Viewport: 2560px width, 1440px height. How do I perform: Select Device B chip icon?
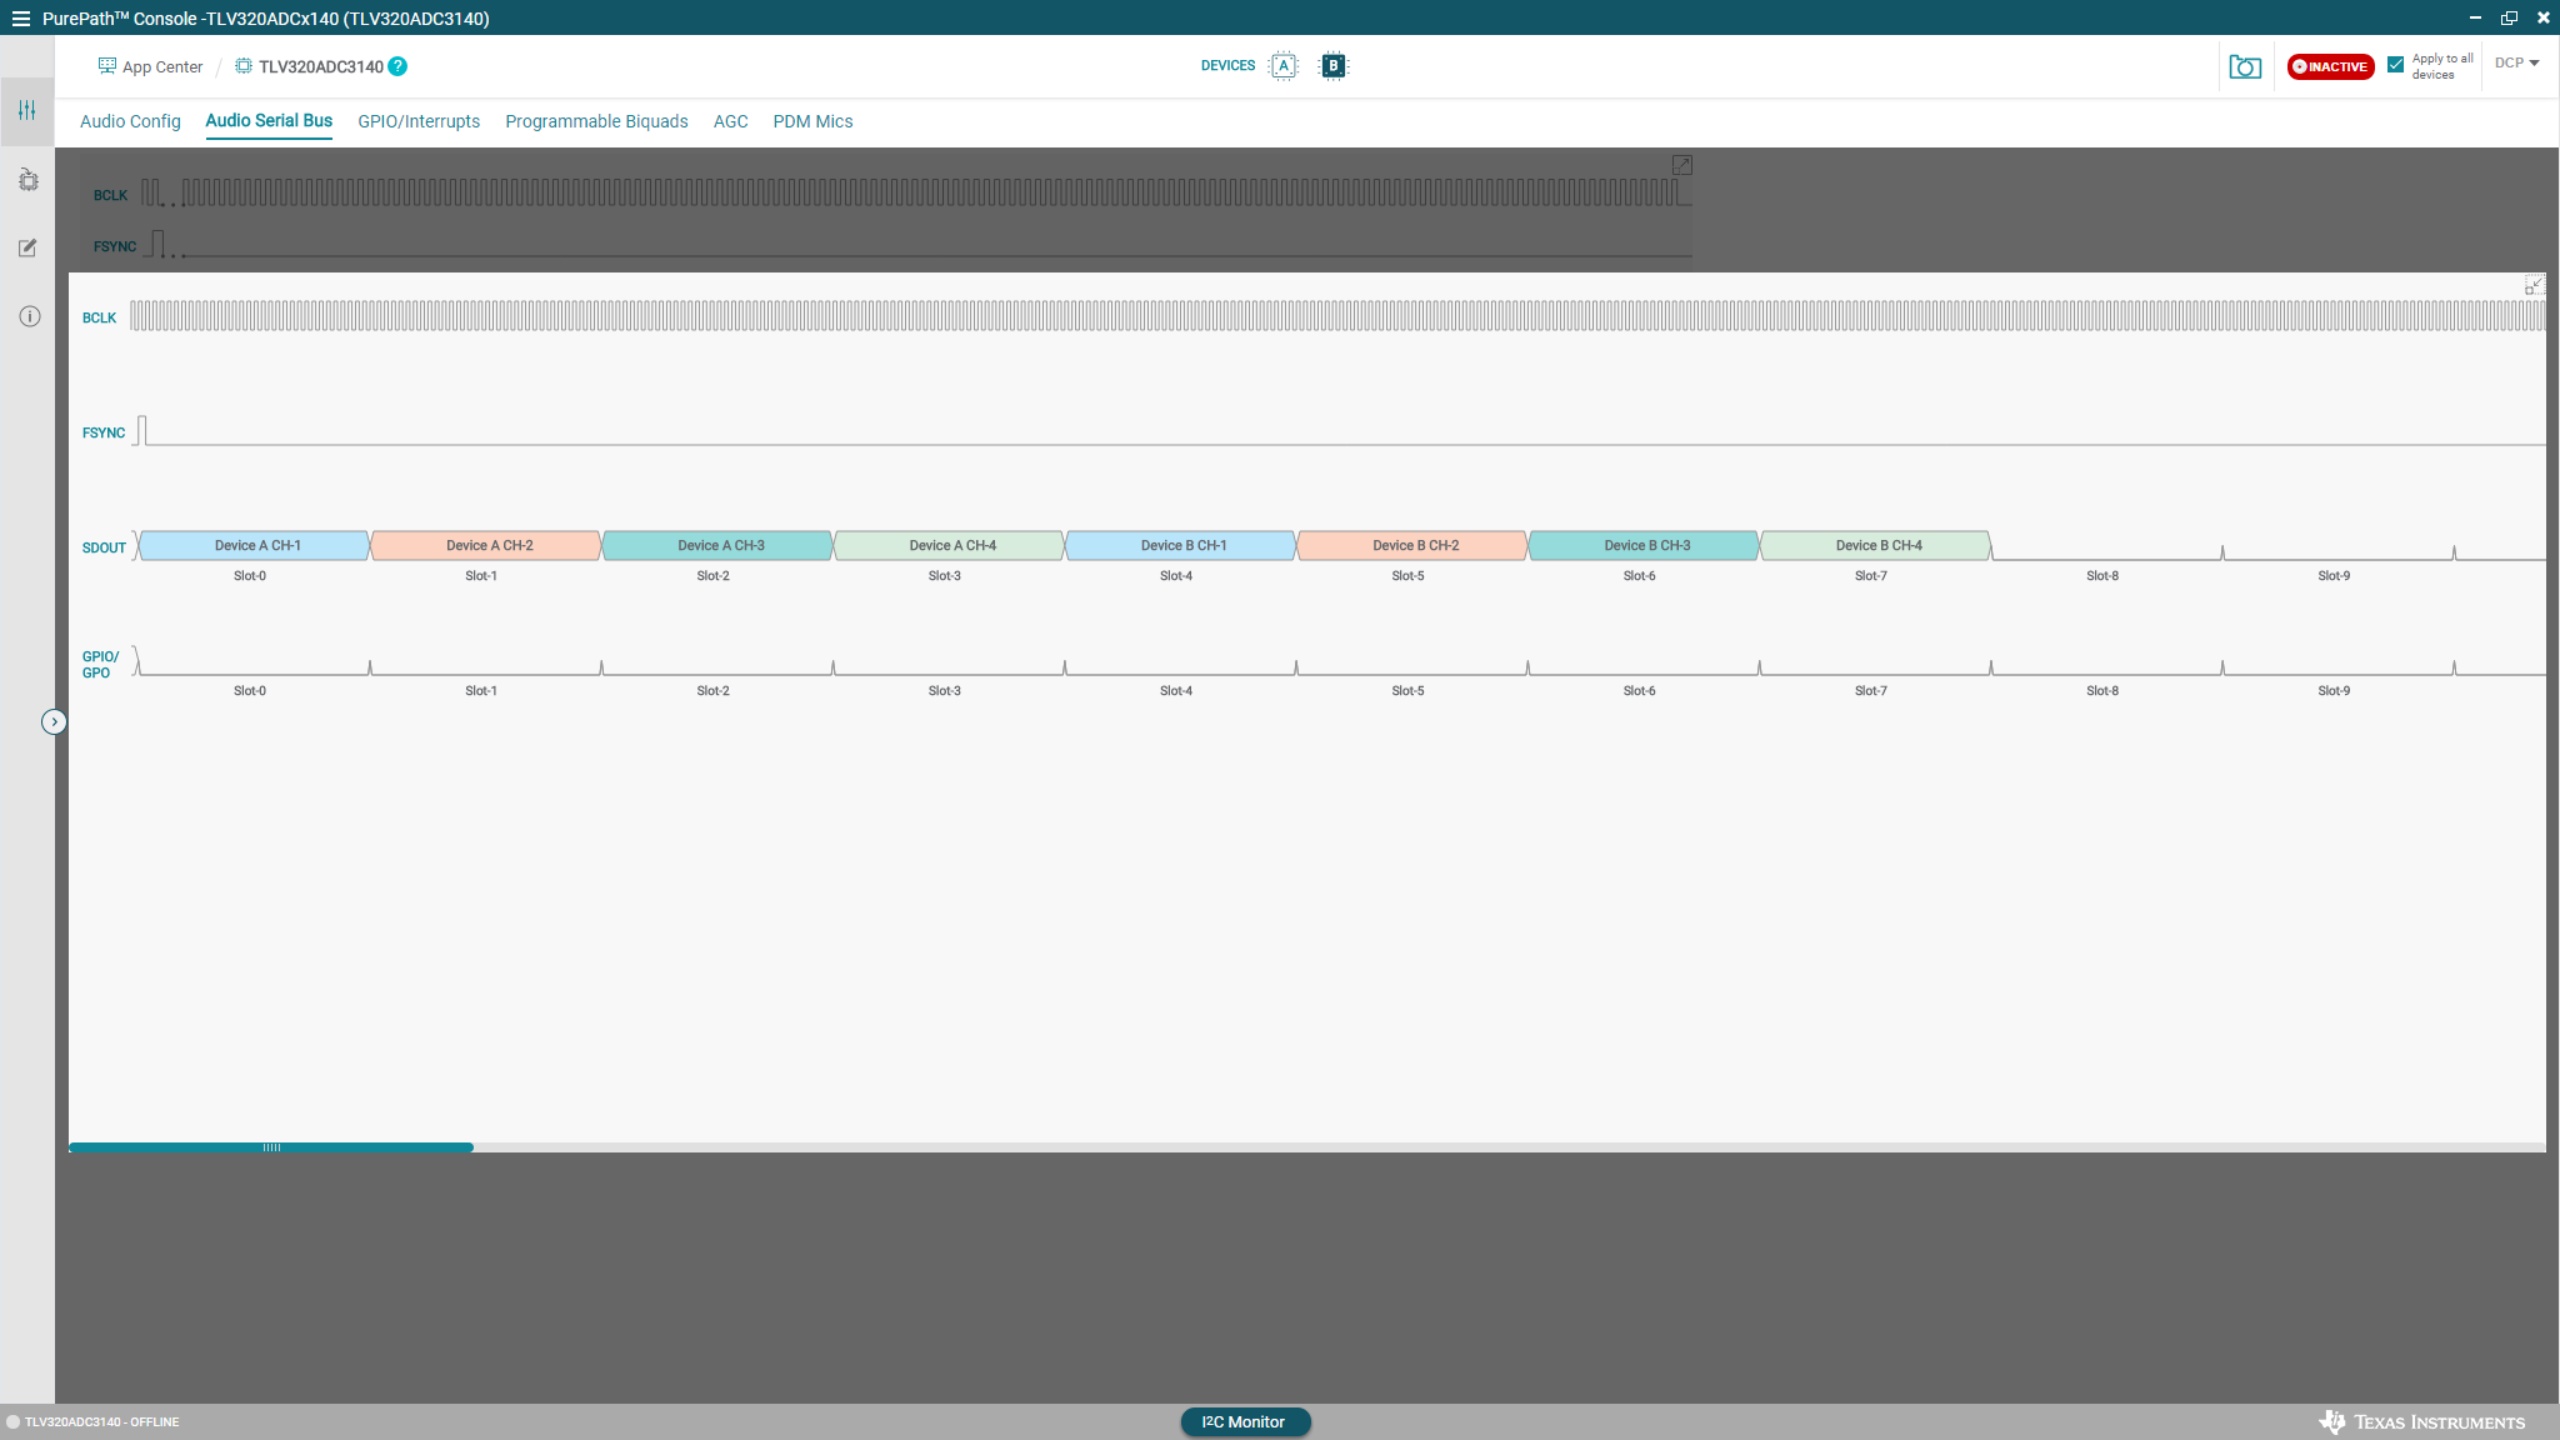1333,66
